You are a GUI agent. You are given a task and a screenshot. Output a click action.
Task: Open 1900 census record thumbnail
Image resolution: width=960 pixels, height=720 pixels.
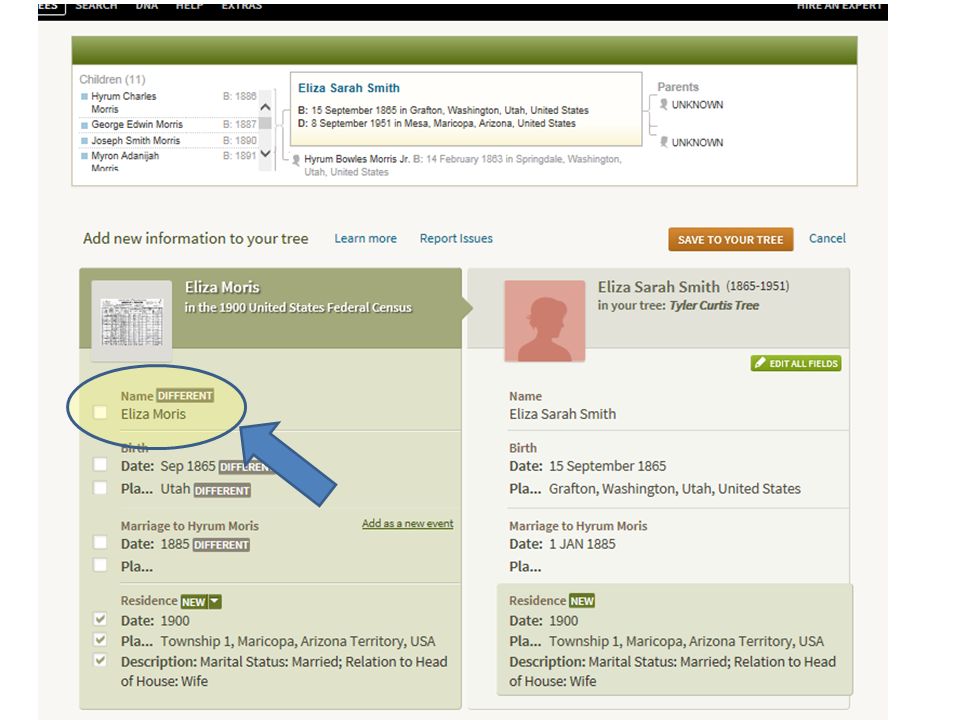tap(132, 321)
